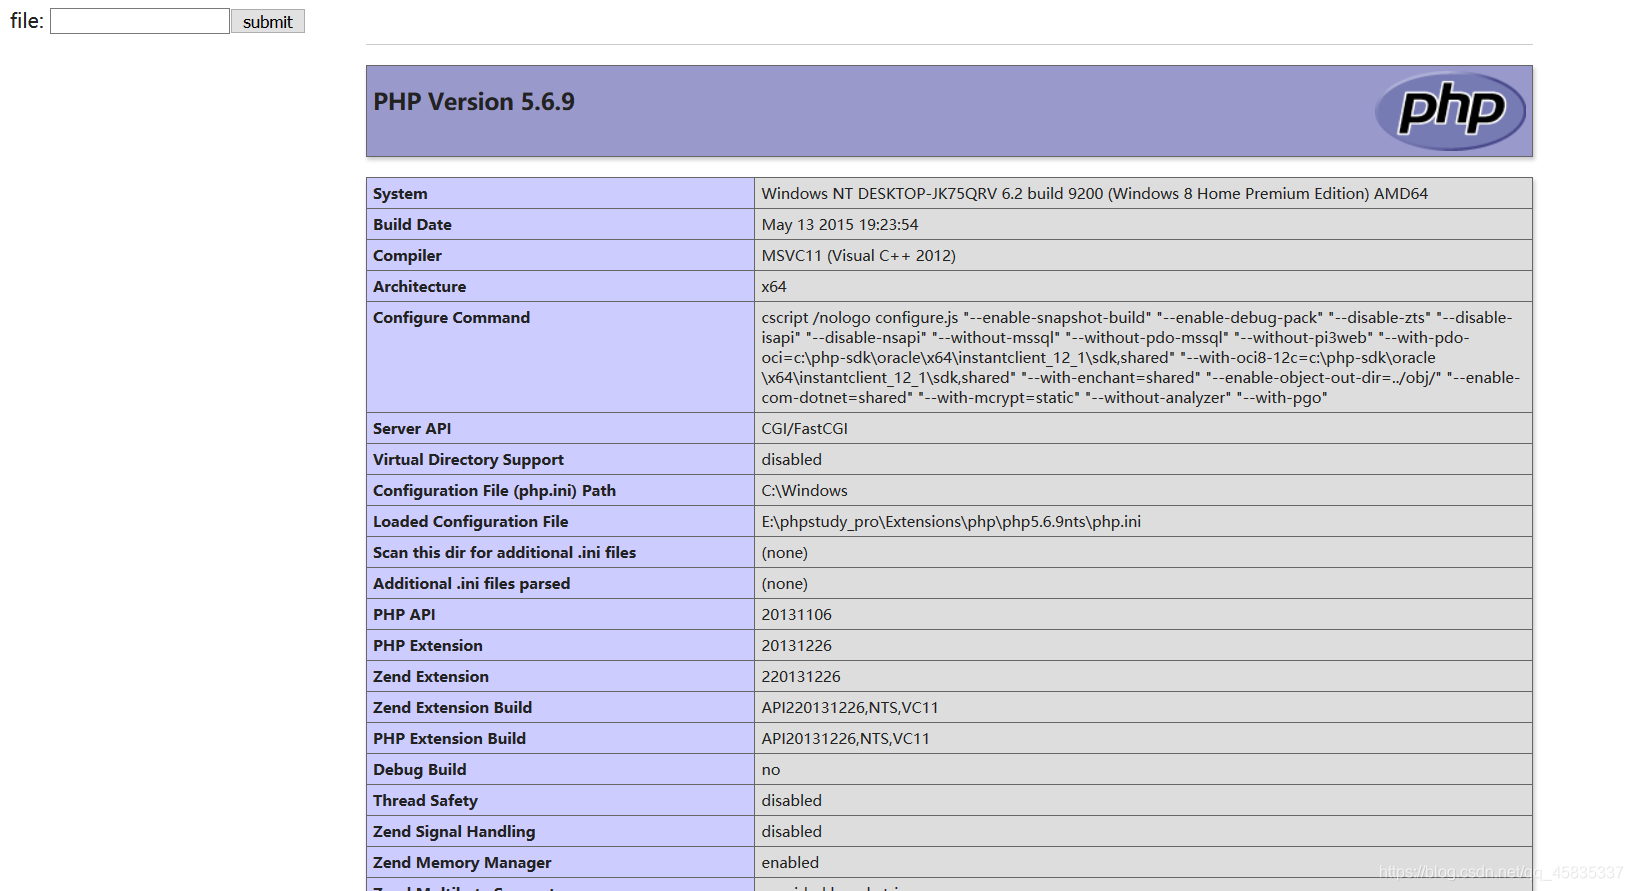This screenshot has height=891, width=1633.
Task: Click "PHP Extension Build" label
Action: (449, 739)
